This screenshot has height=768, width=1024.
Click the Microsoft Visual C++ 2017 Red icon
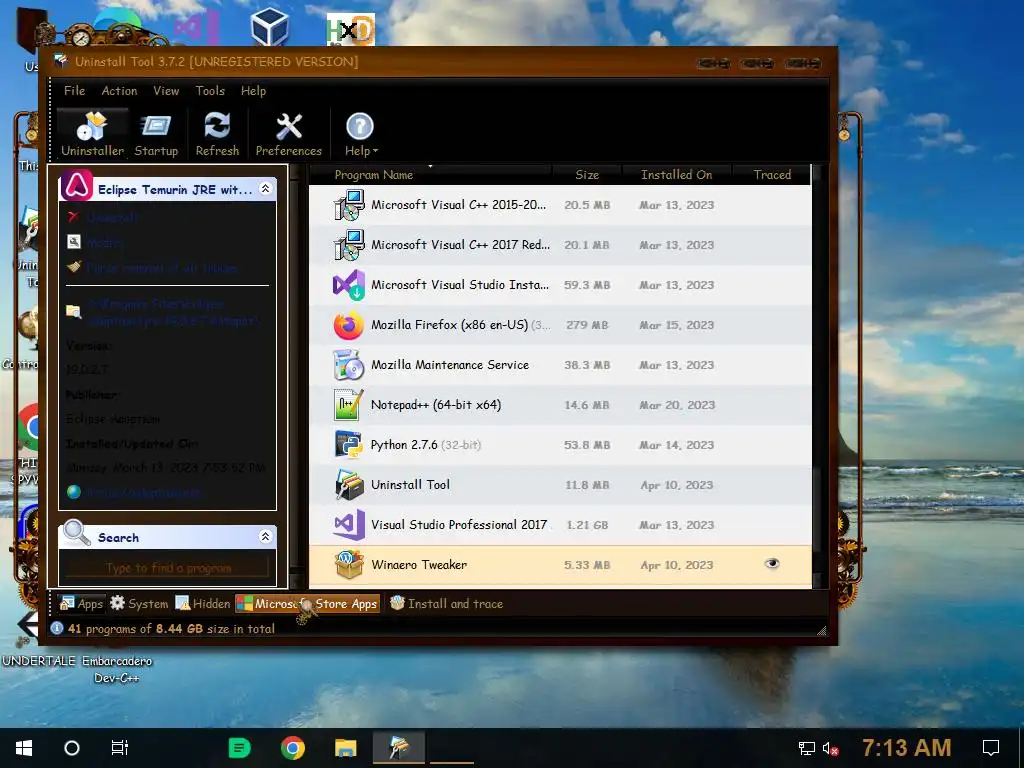point(349,245)
